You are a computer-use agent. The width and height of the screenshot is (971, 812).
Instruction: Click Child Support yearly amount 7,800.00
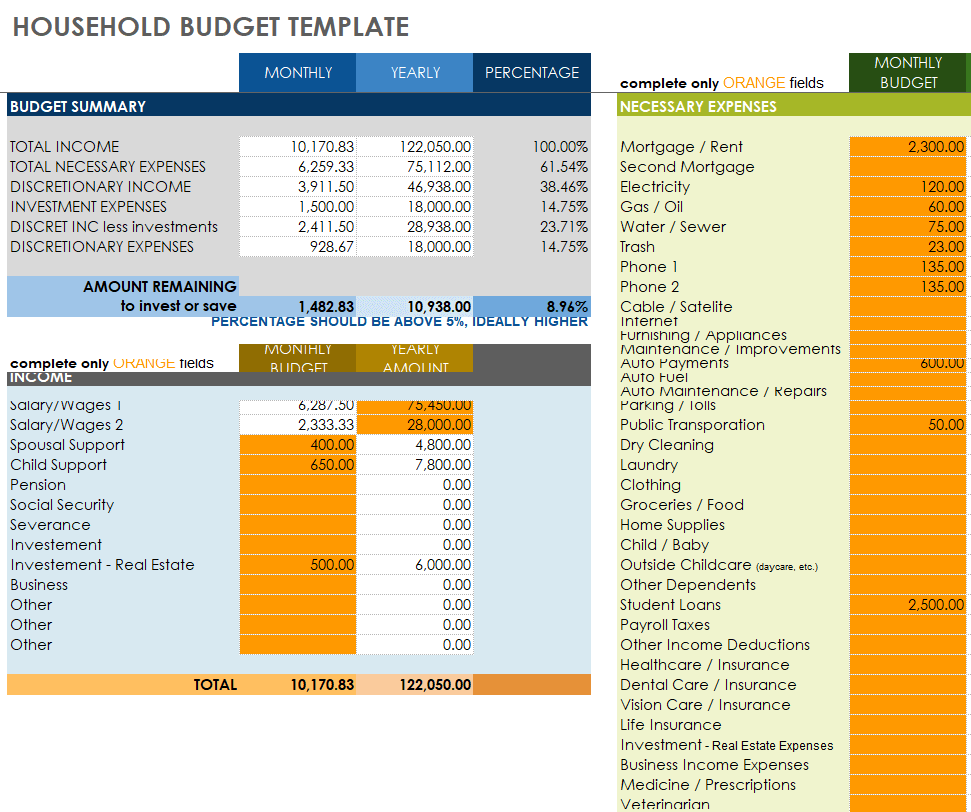pos(415,465)
